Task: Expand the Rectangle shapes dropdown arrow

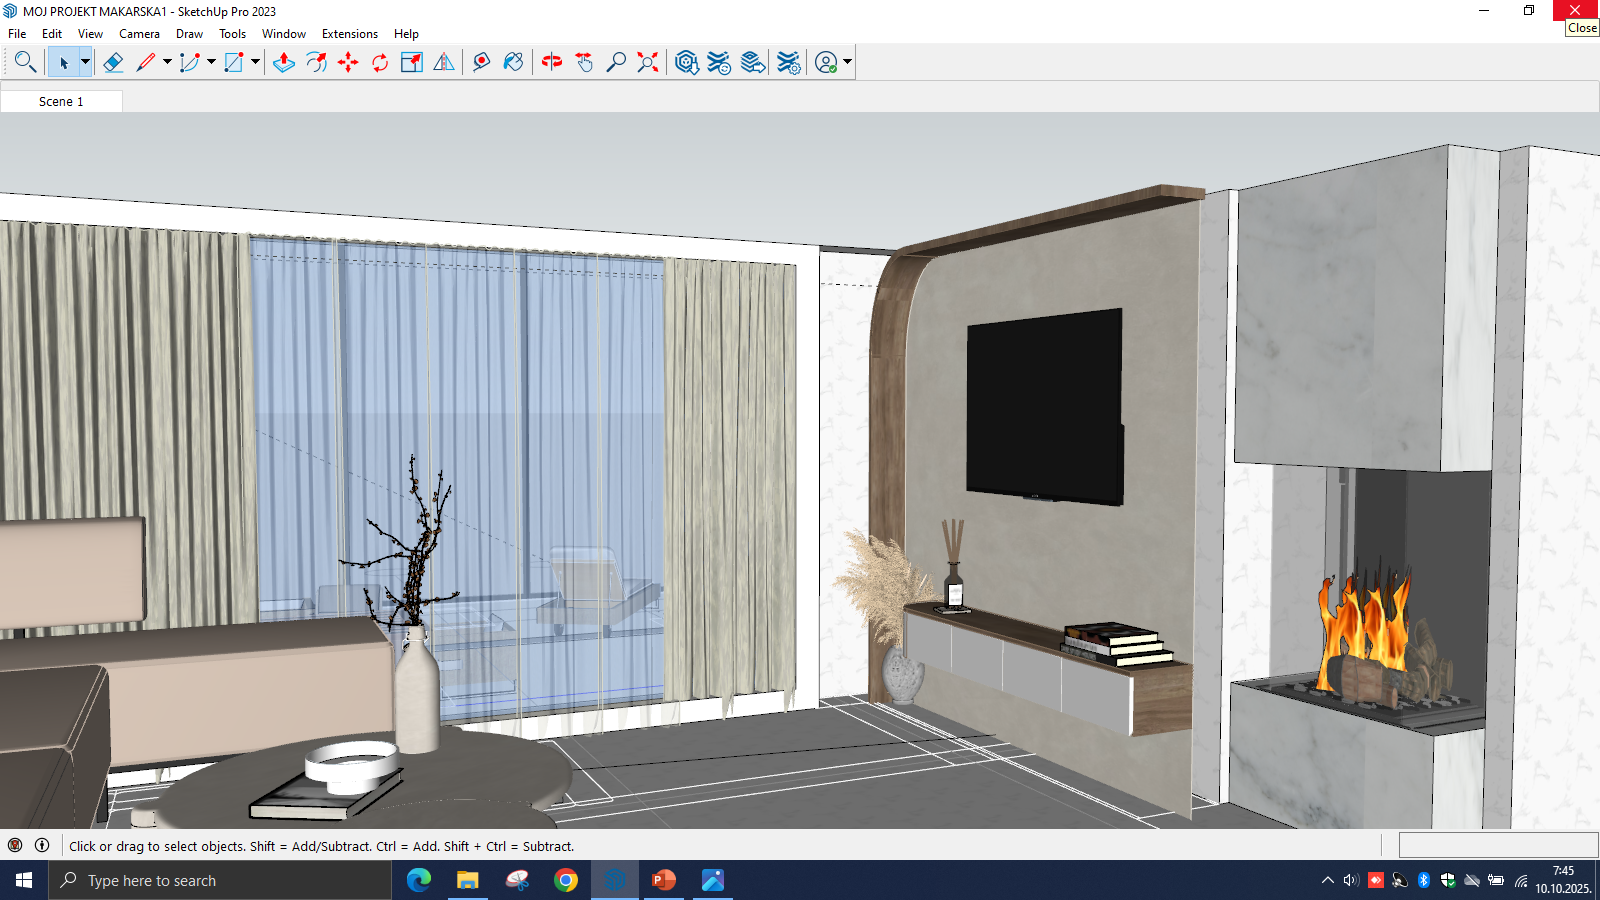Action: [x=255, y=62]
